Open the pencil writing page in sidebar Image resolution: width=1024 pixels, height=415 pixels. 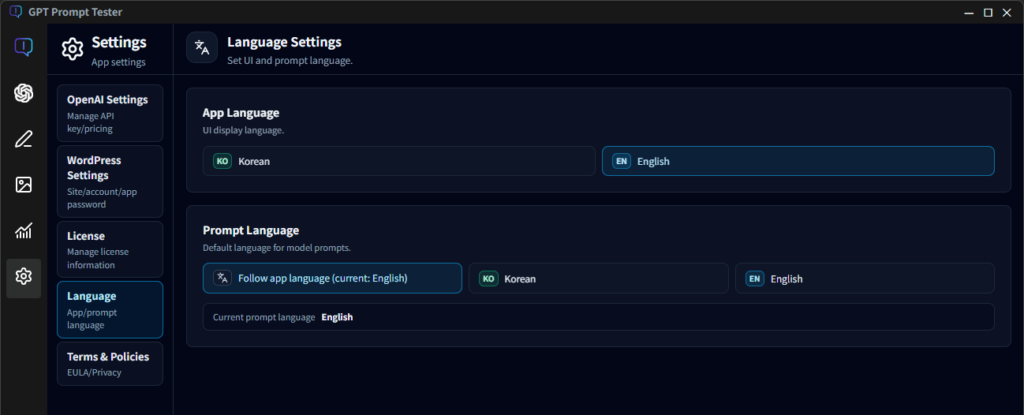pos(24,139)
